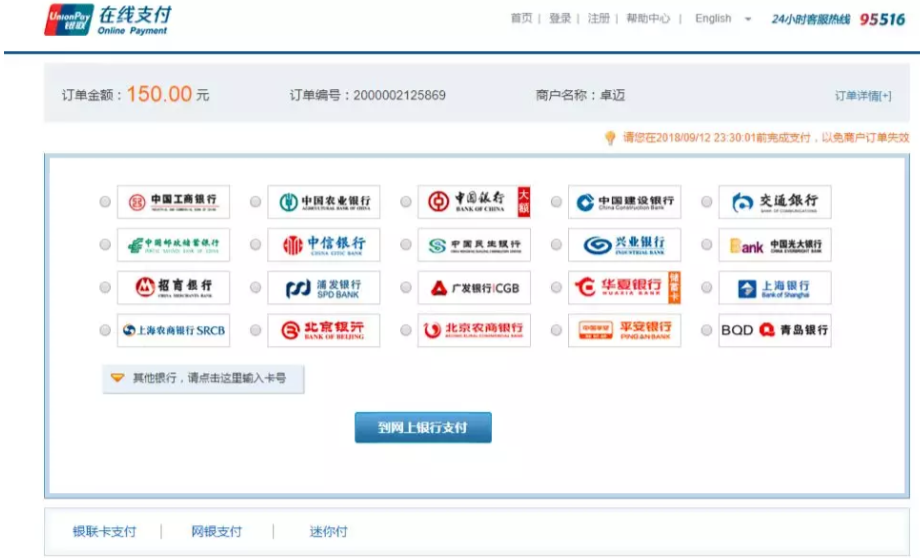This screenshot has height=558, width=920.
Task: Open the 帮助中心 link
Action: point(648,18)
